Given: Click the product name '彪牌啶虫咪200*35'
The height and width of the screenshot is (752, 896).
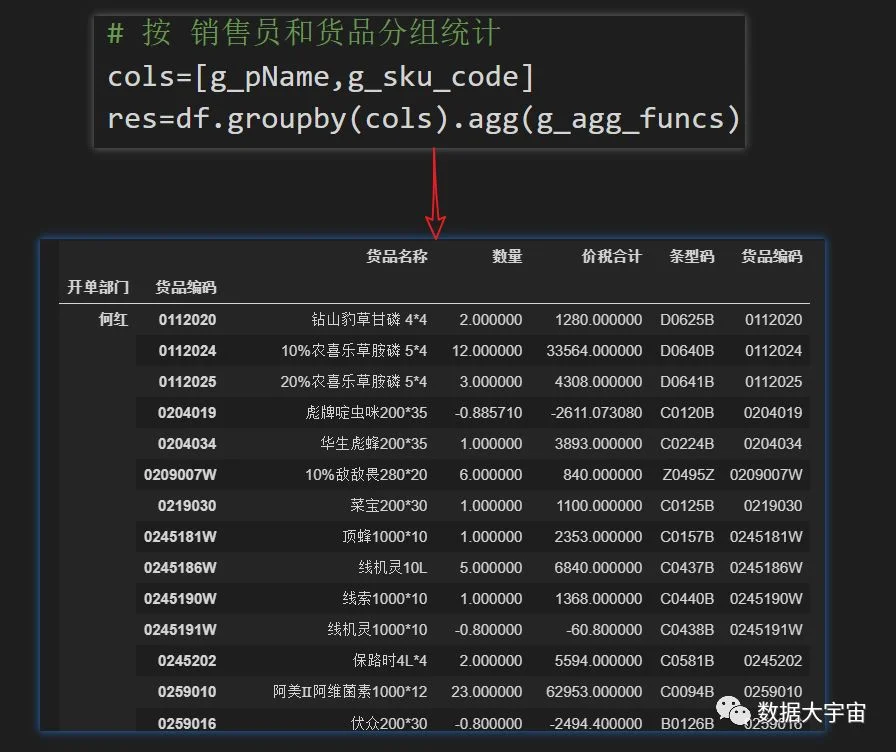Looking at the screenshot, I should [x=366, y=412].
